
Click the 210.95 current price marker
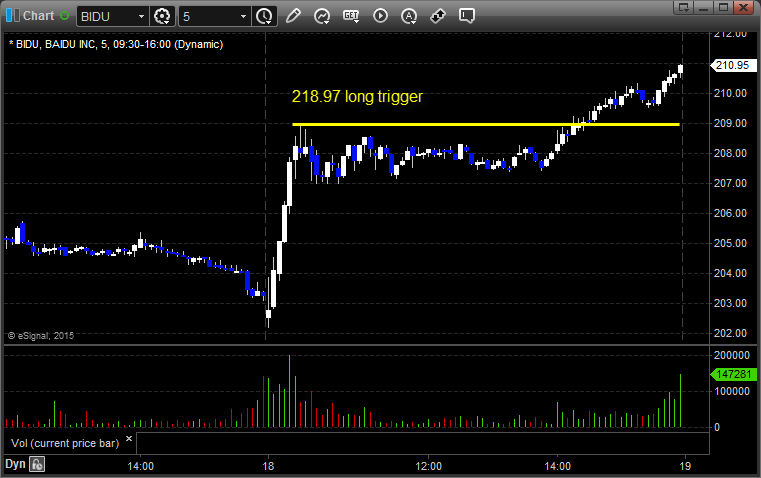[x=733, y=65]
